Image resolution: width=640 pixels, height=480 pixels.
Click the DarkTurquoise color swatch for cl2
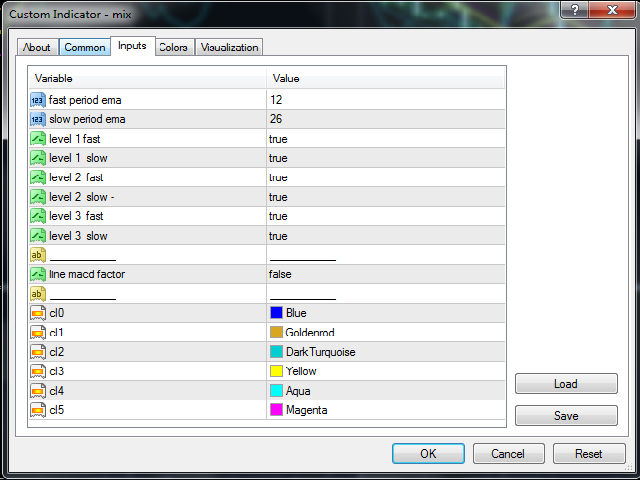click(x=276, y=351)
